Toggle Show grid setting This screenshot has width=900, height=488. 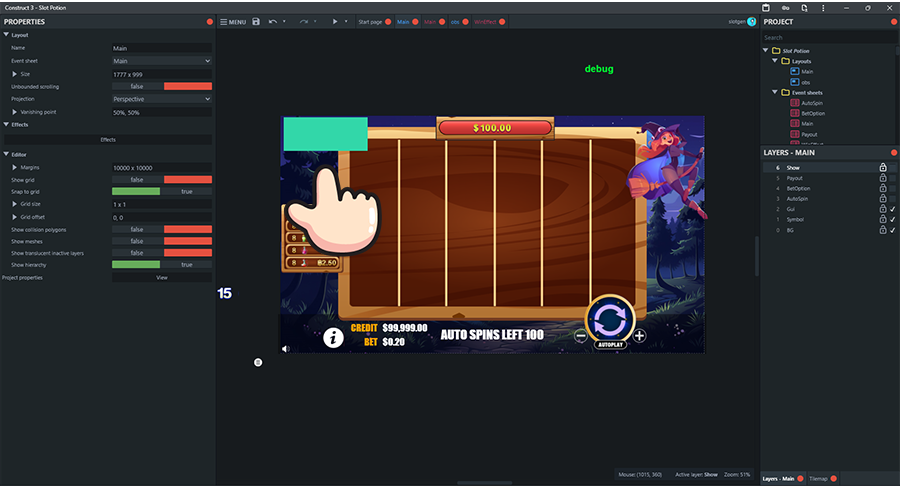coord(162,180)
